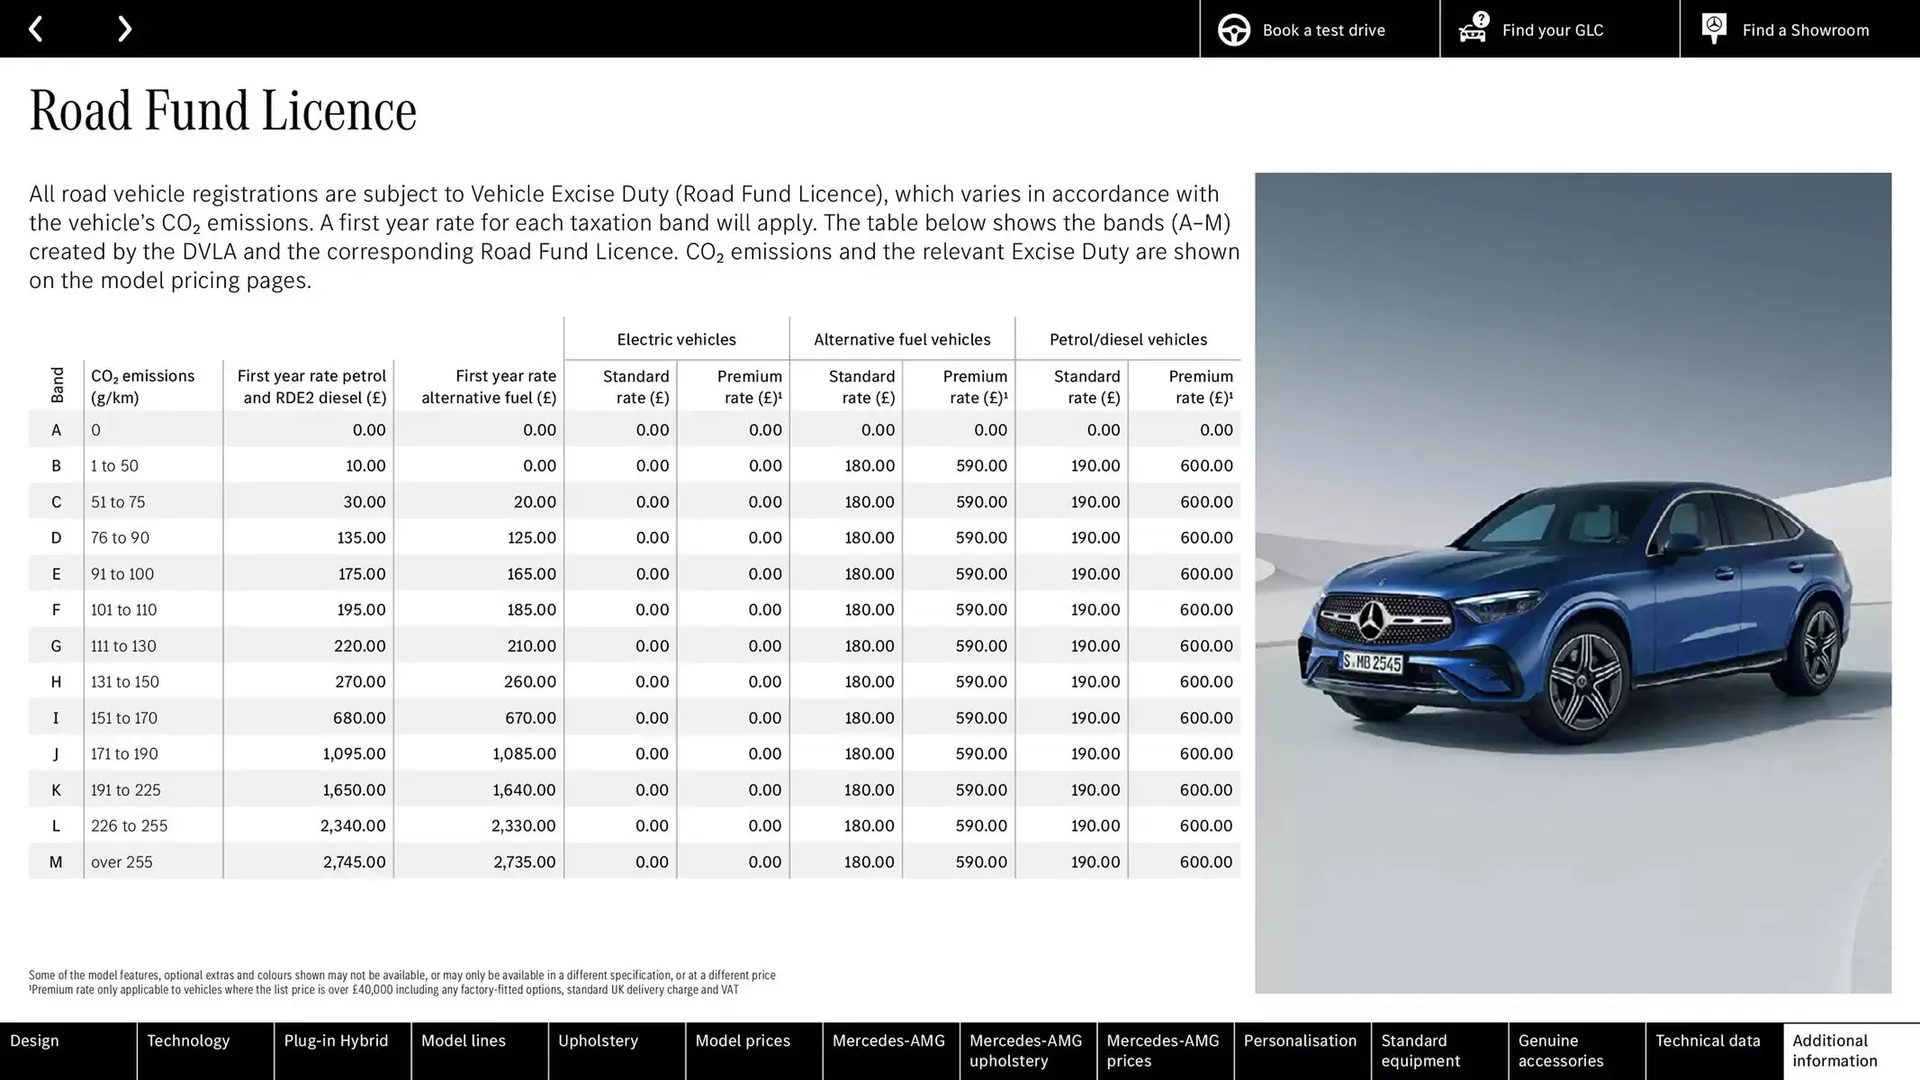
Task: Switch to the 'Design' tab
Action: pyautogui.click(x=35, y=1040)
